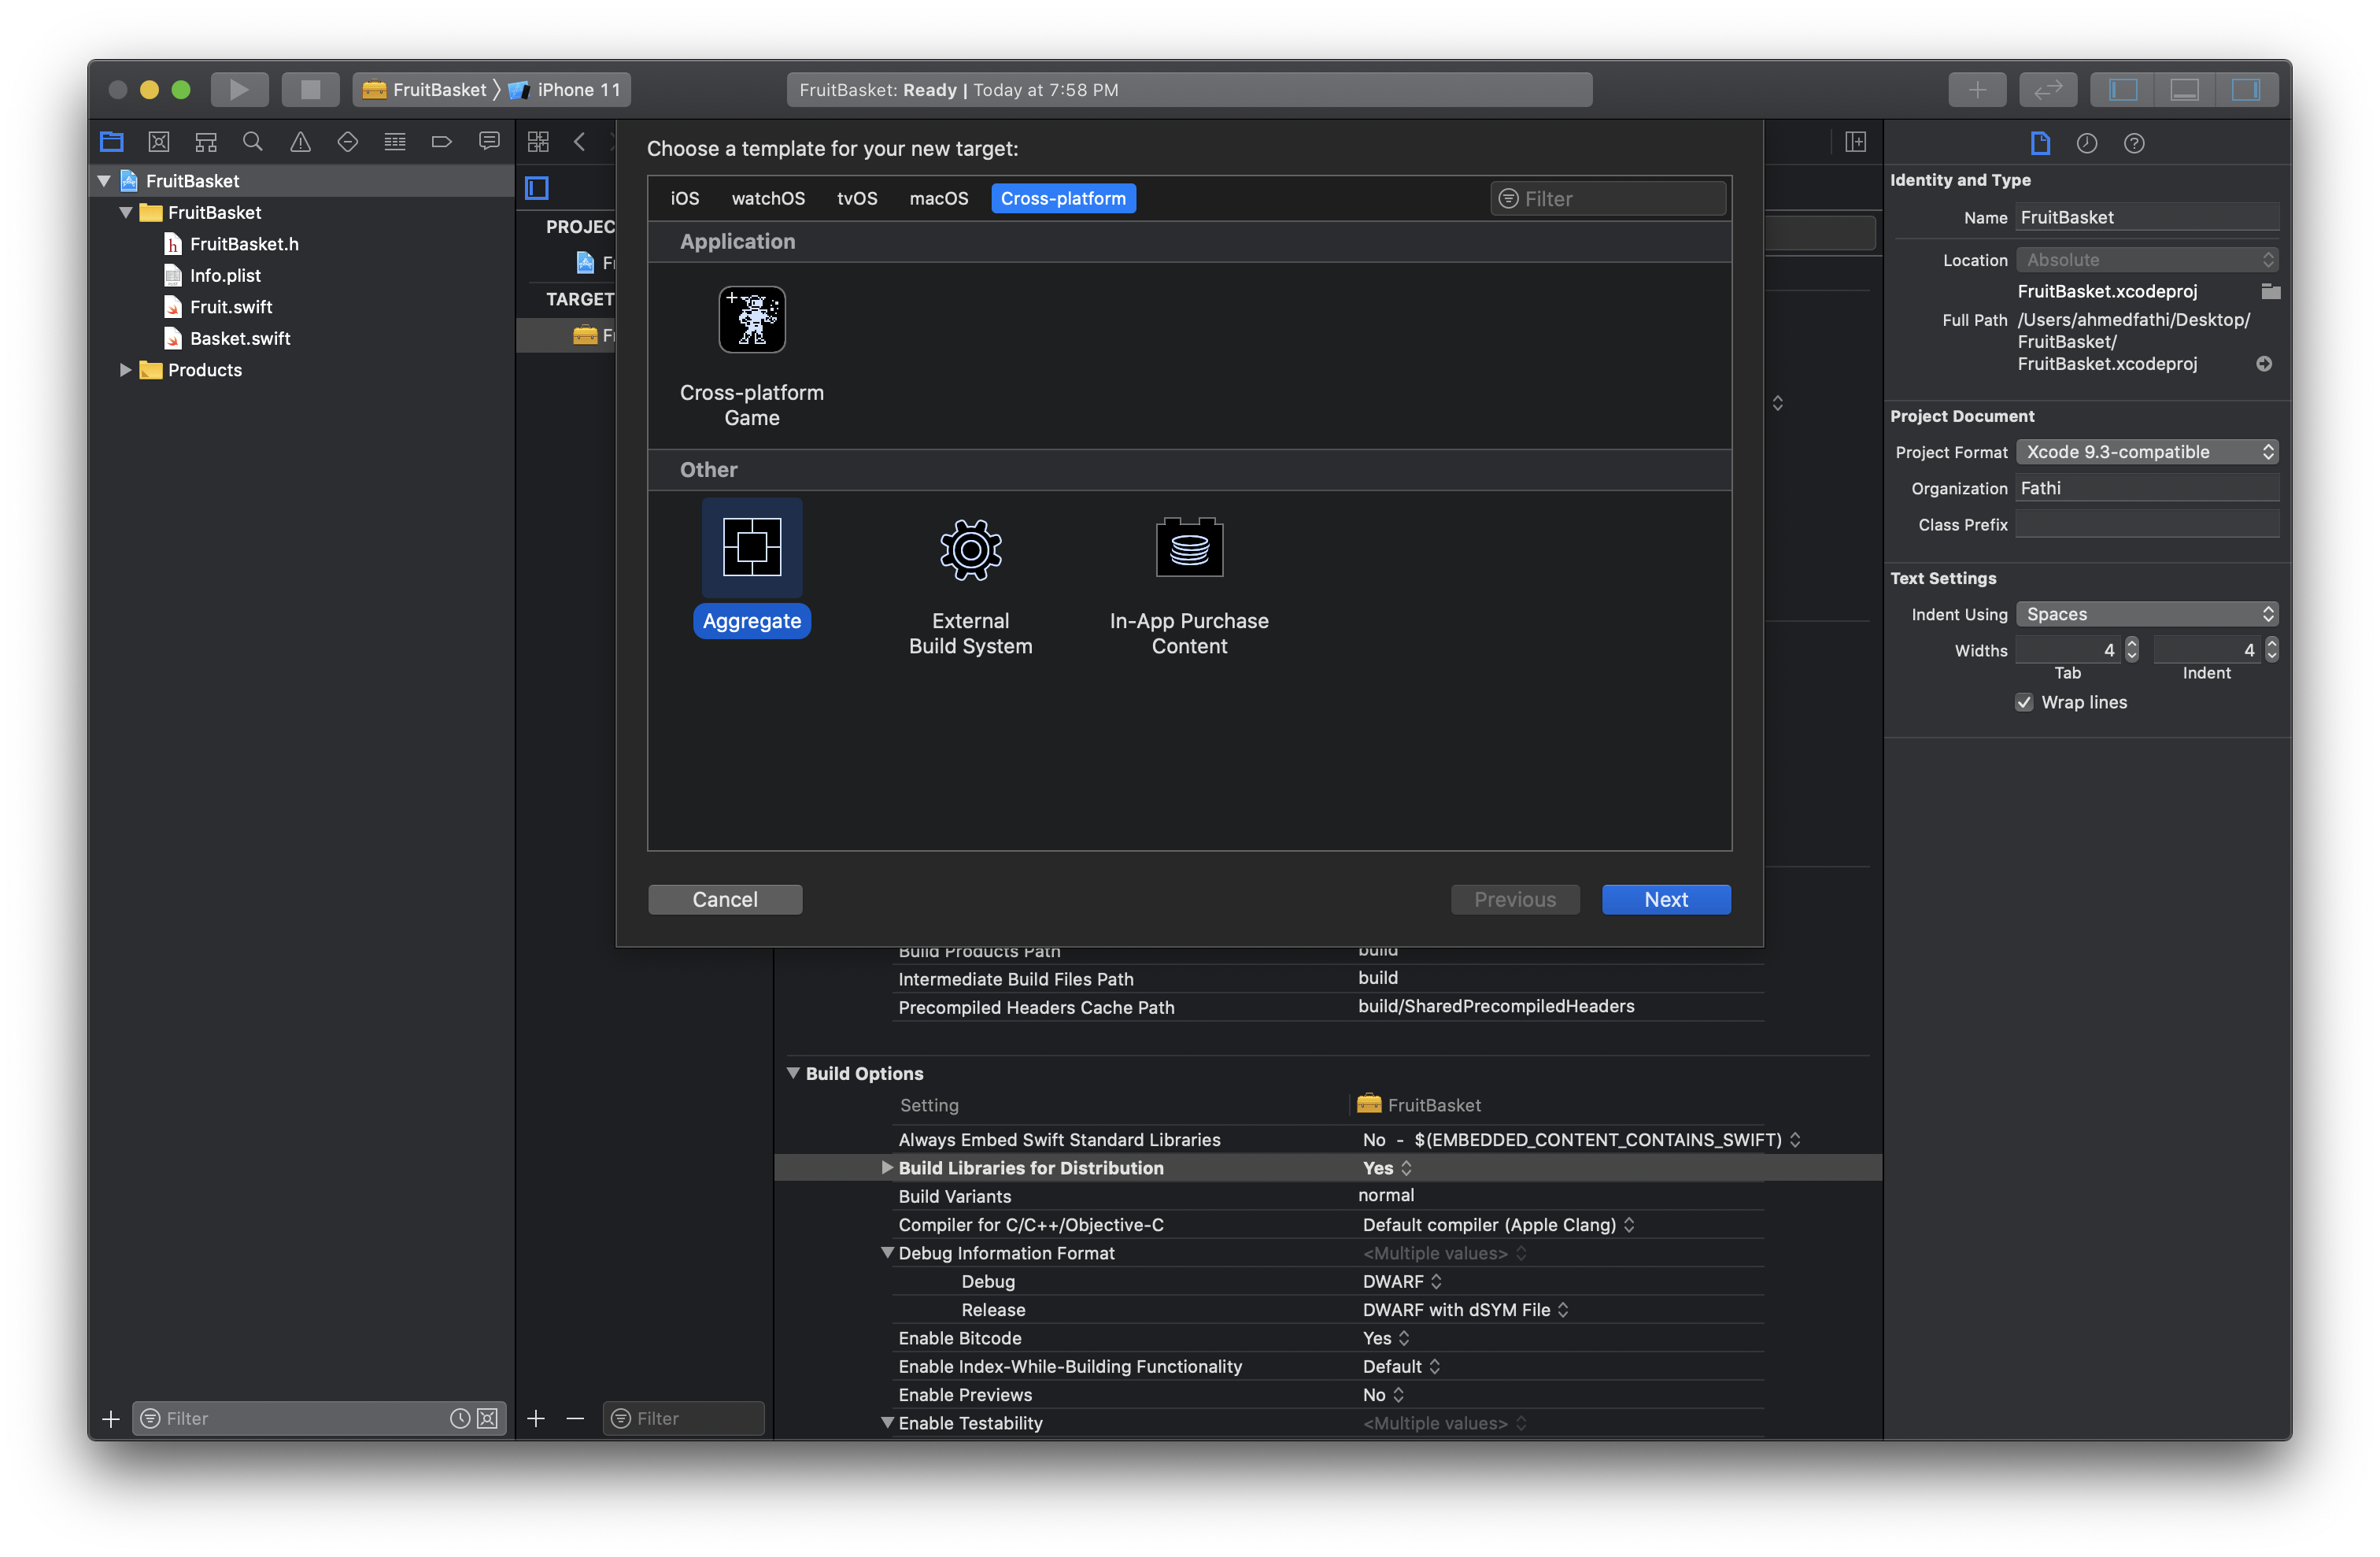2380x1557 pixels.
Task: Add a new target with plus button
Action: coord(536,1418)
